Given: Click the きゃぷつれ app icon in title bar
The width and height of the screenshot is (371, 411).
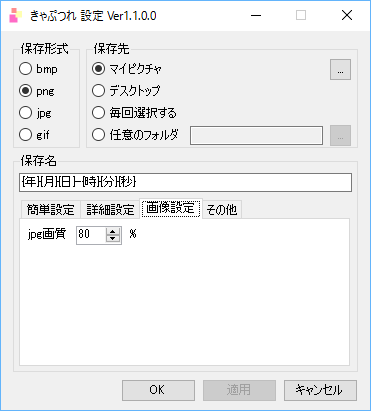Looking at the screenshot, I should click(x=15, y=15).
